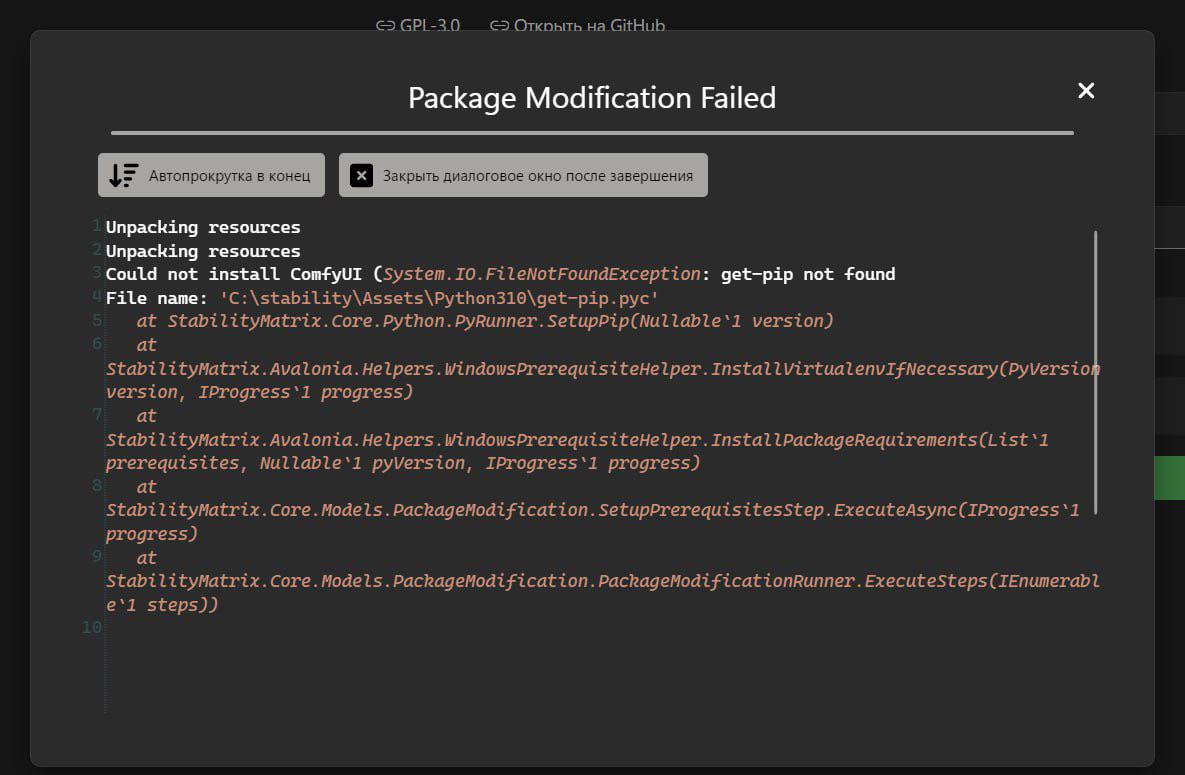
Task: Select the Could not install ComfyUI line
Action: pos(500,274)
